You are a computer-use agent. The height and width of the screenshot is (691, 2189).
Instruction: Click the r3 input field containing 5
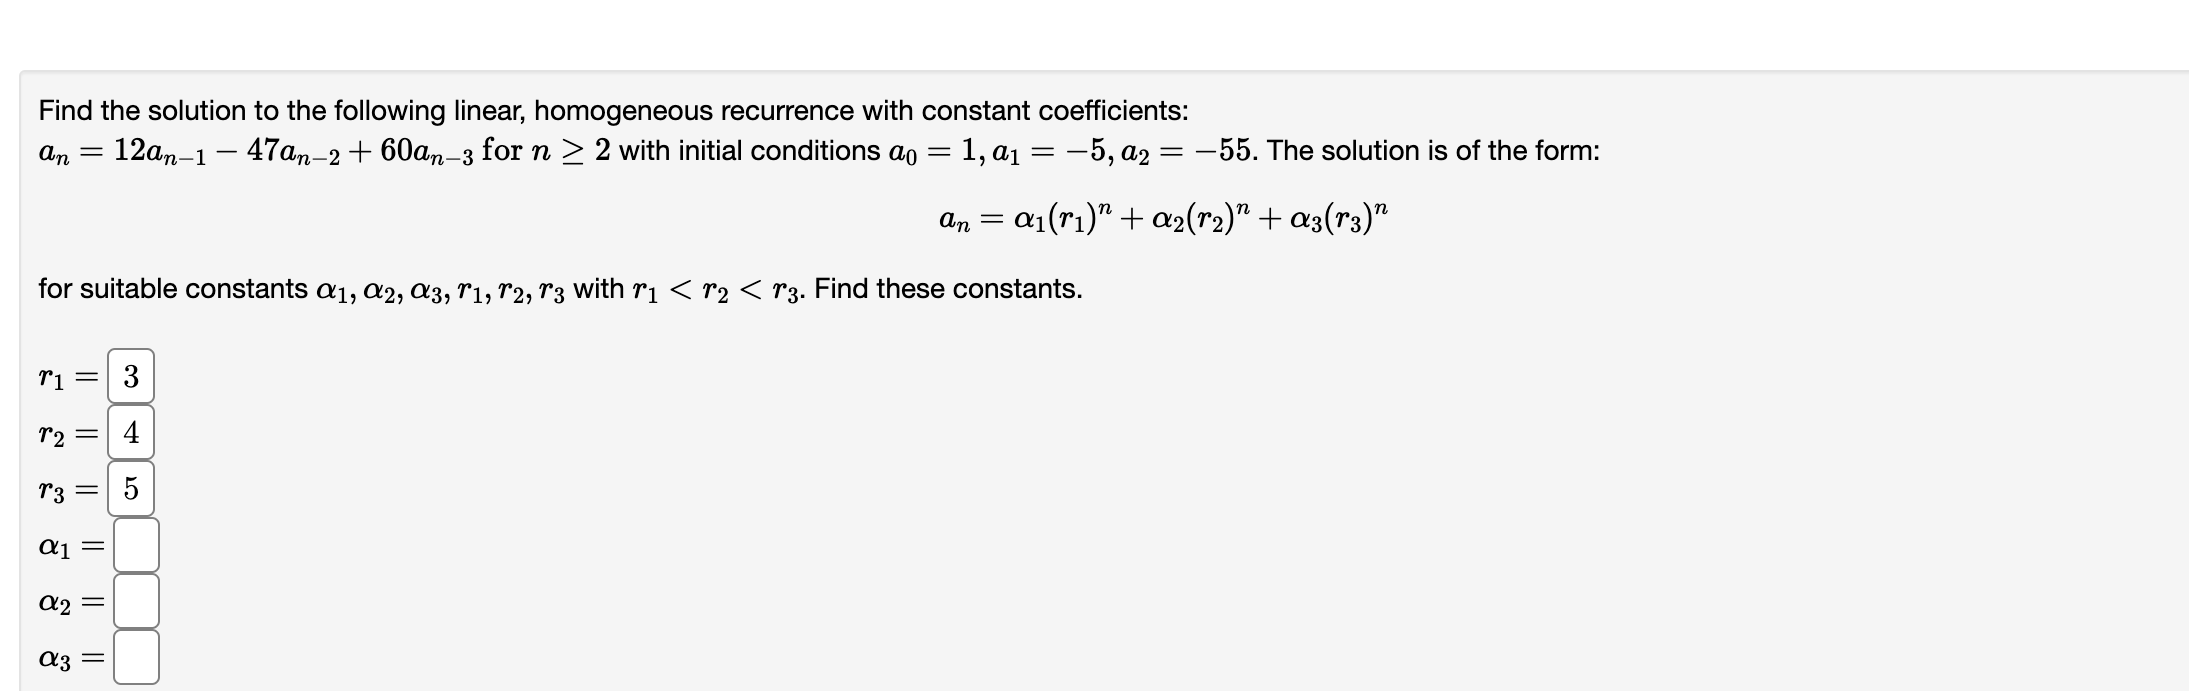coord(133,489)
